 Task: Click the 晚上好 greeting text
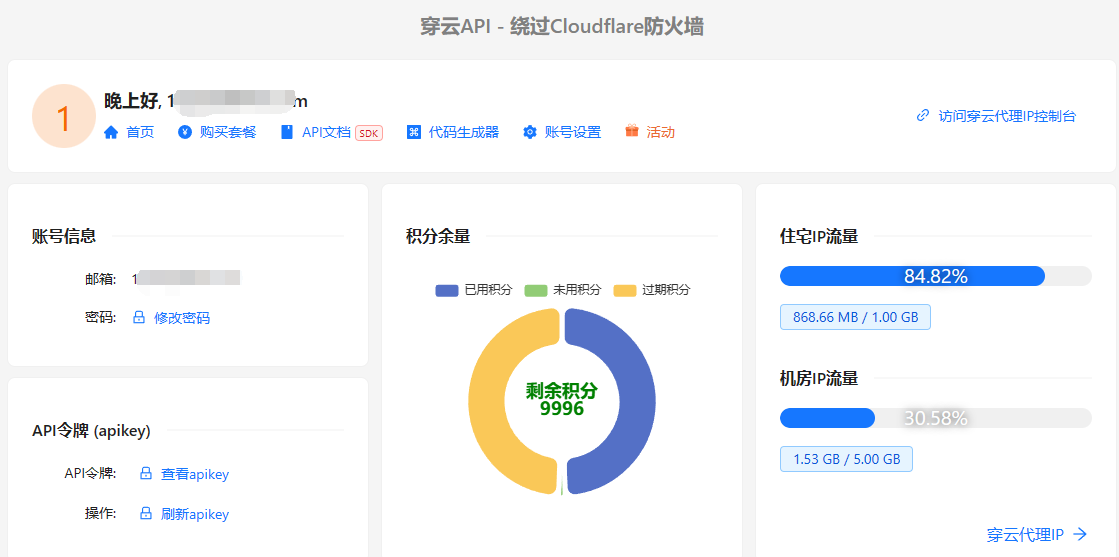[131, 101]
